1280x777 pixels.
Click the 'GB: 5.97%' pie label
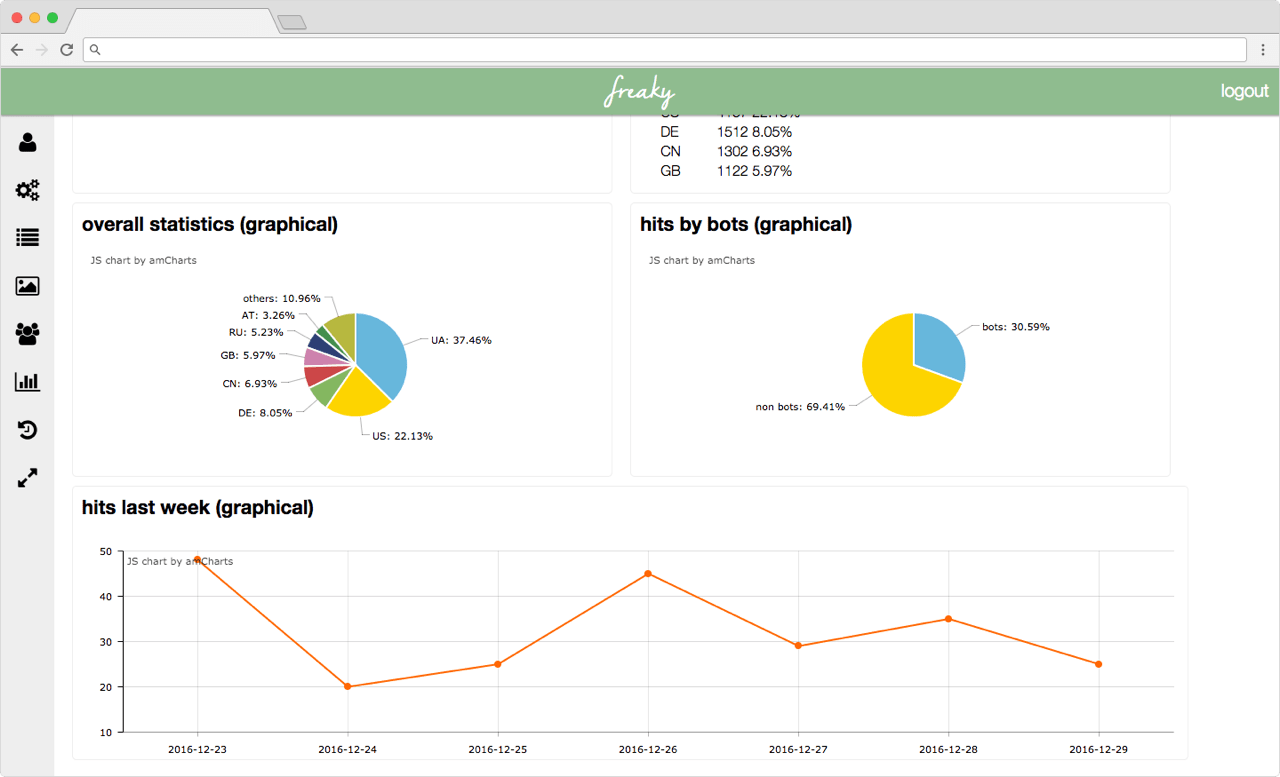(248, 355)
